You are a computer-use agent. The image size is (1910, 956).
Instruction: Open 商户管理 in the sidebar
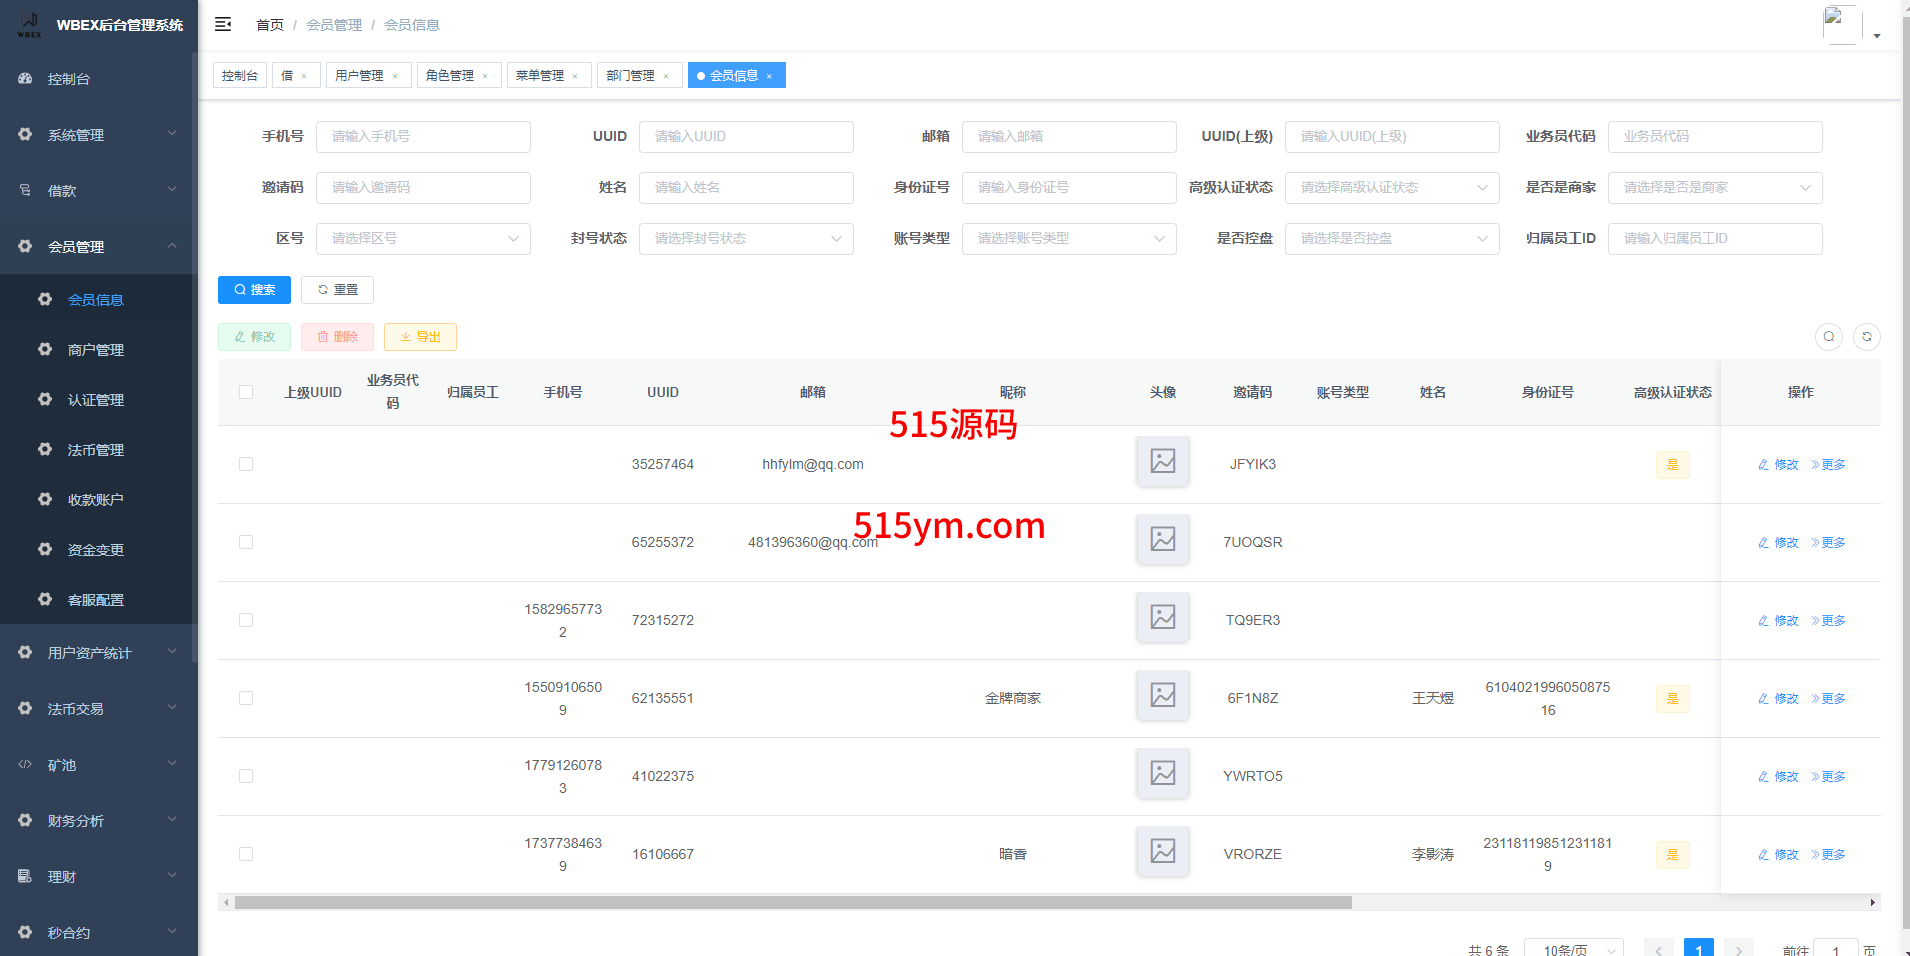[x=96, y=350]
